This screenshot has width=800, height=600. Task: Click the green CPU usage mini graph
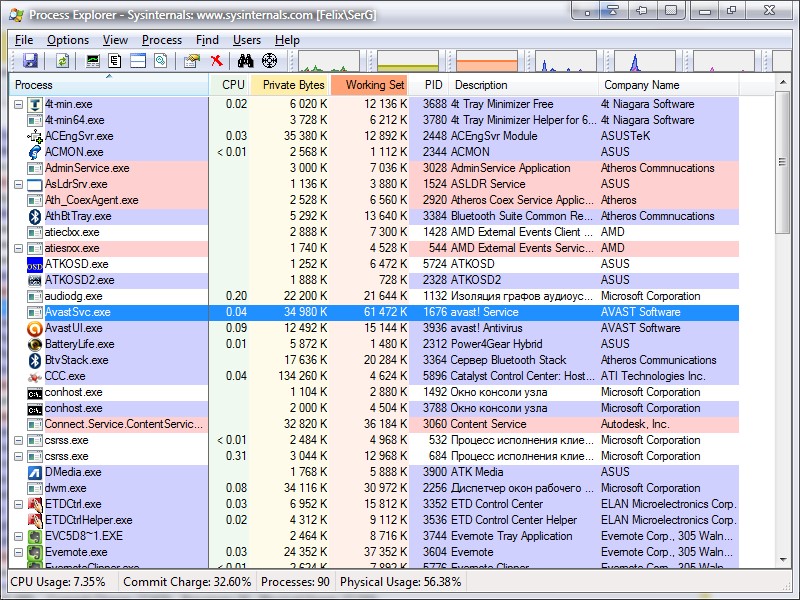(329, 61)
